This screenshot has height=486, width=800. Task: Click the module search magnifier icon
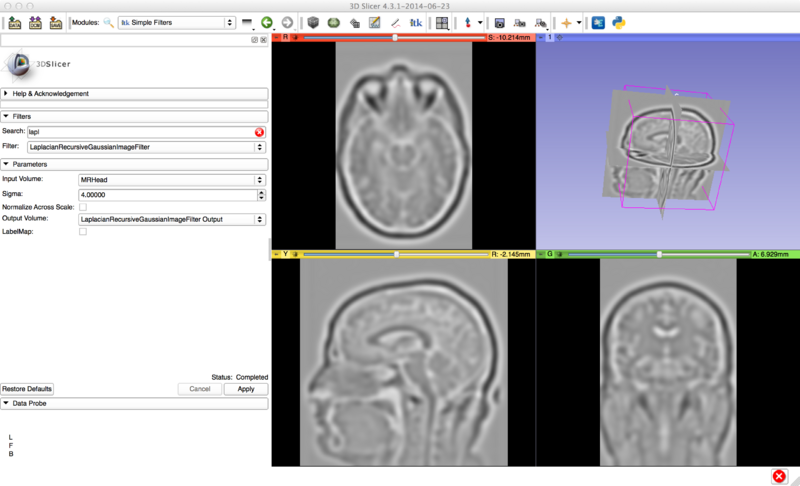pos(108,22)
